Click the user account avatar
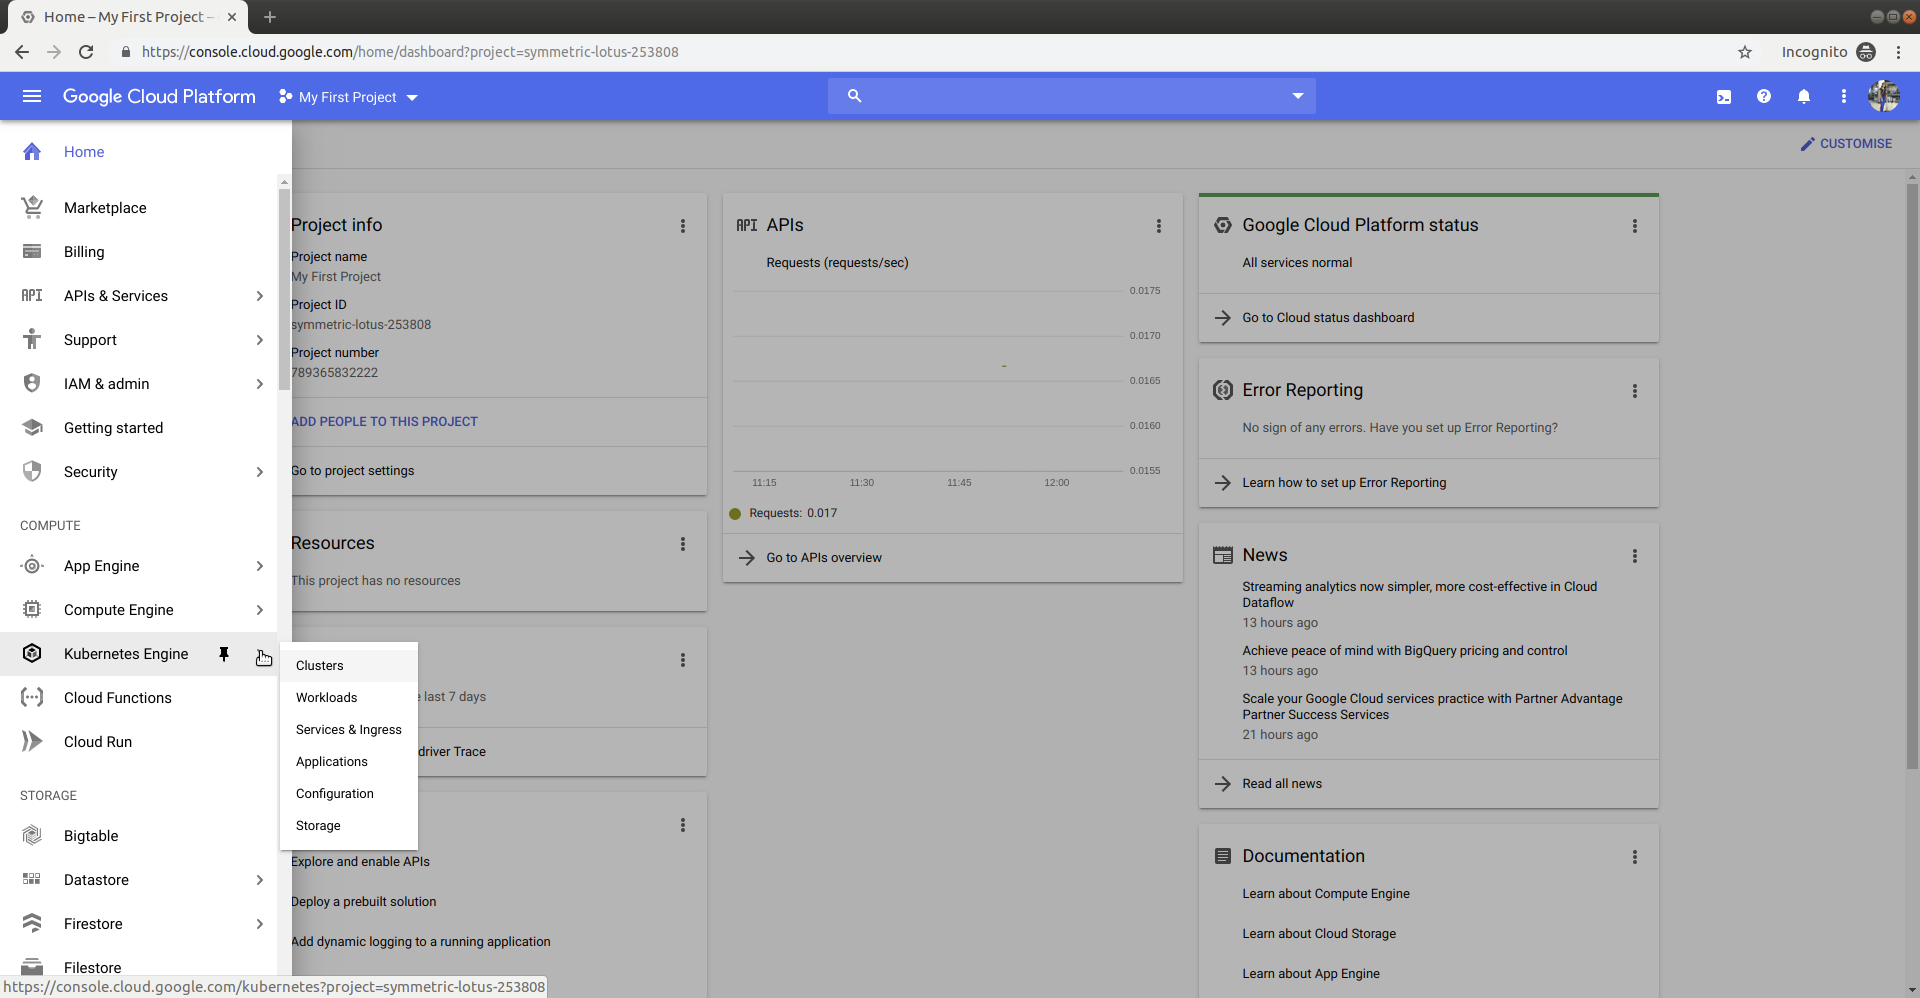This screenshot has height=998, width=1920. (1884, 96)
